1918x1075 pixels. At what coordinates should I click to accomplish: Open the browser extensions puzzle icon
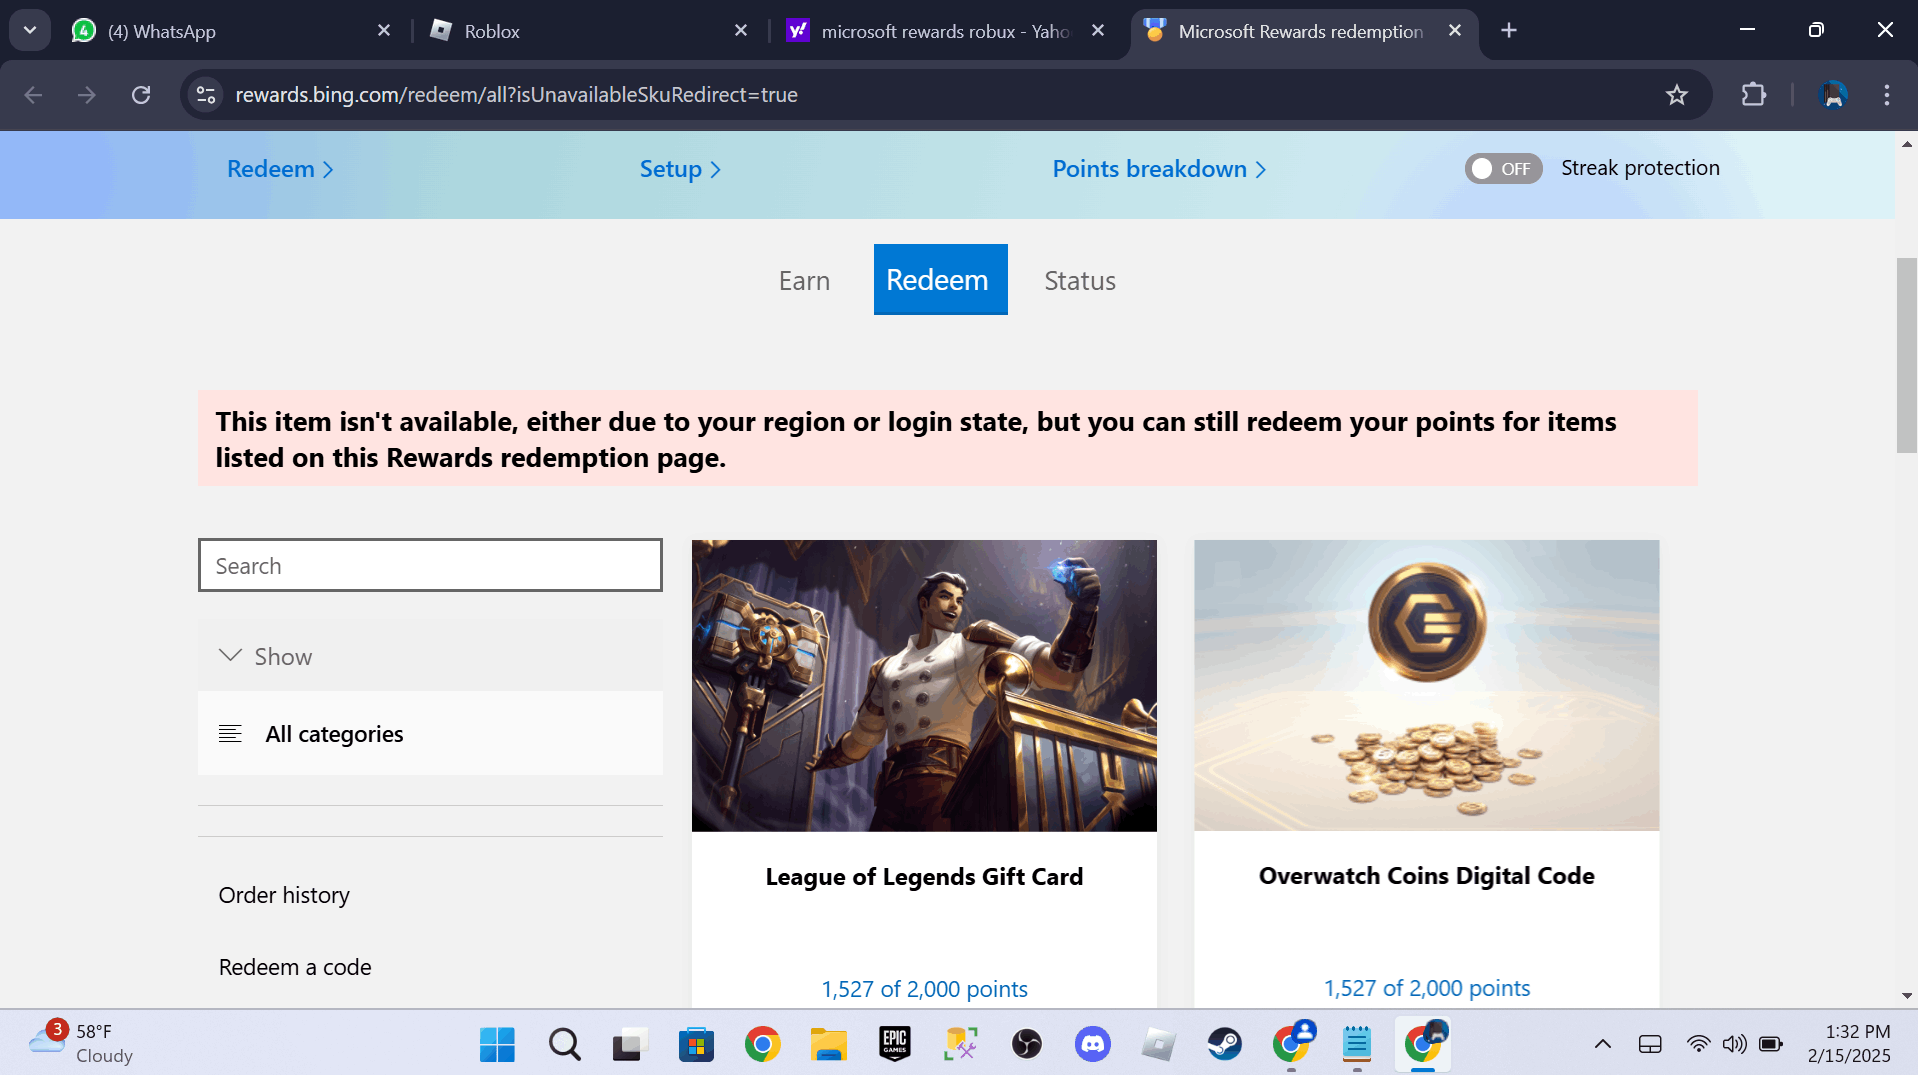[x=1755, y=95]
